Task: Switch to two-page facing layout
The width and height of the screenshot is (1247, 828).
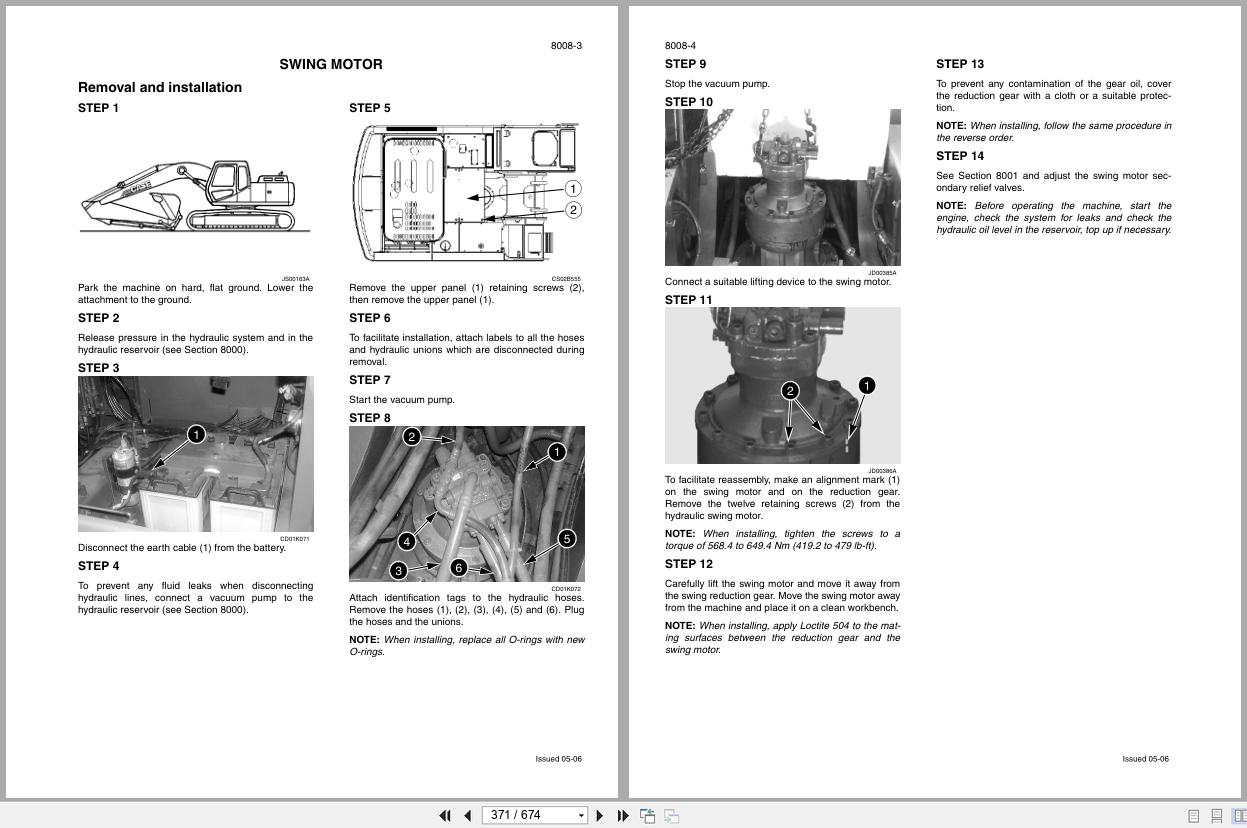Action: [1239, 816]
